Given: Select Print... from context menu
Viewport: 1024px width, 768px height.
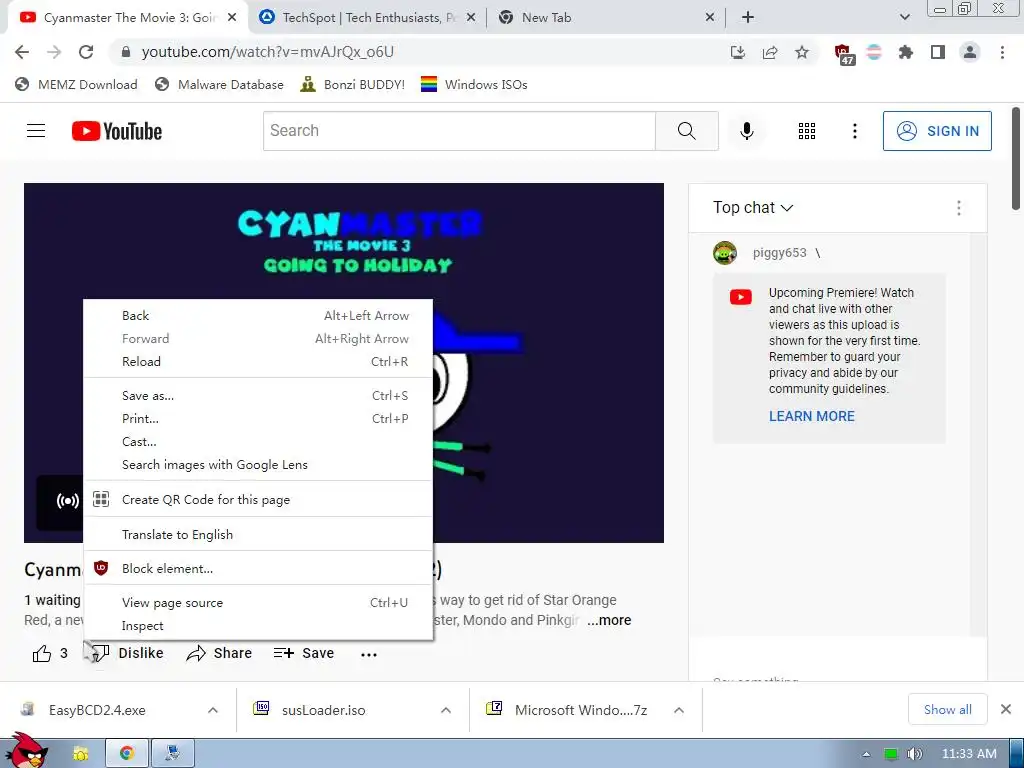Looking at the screenshot, I should pos(259,419).
